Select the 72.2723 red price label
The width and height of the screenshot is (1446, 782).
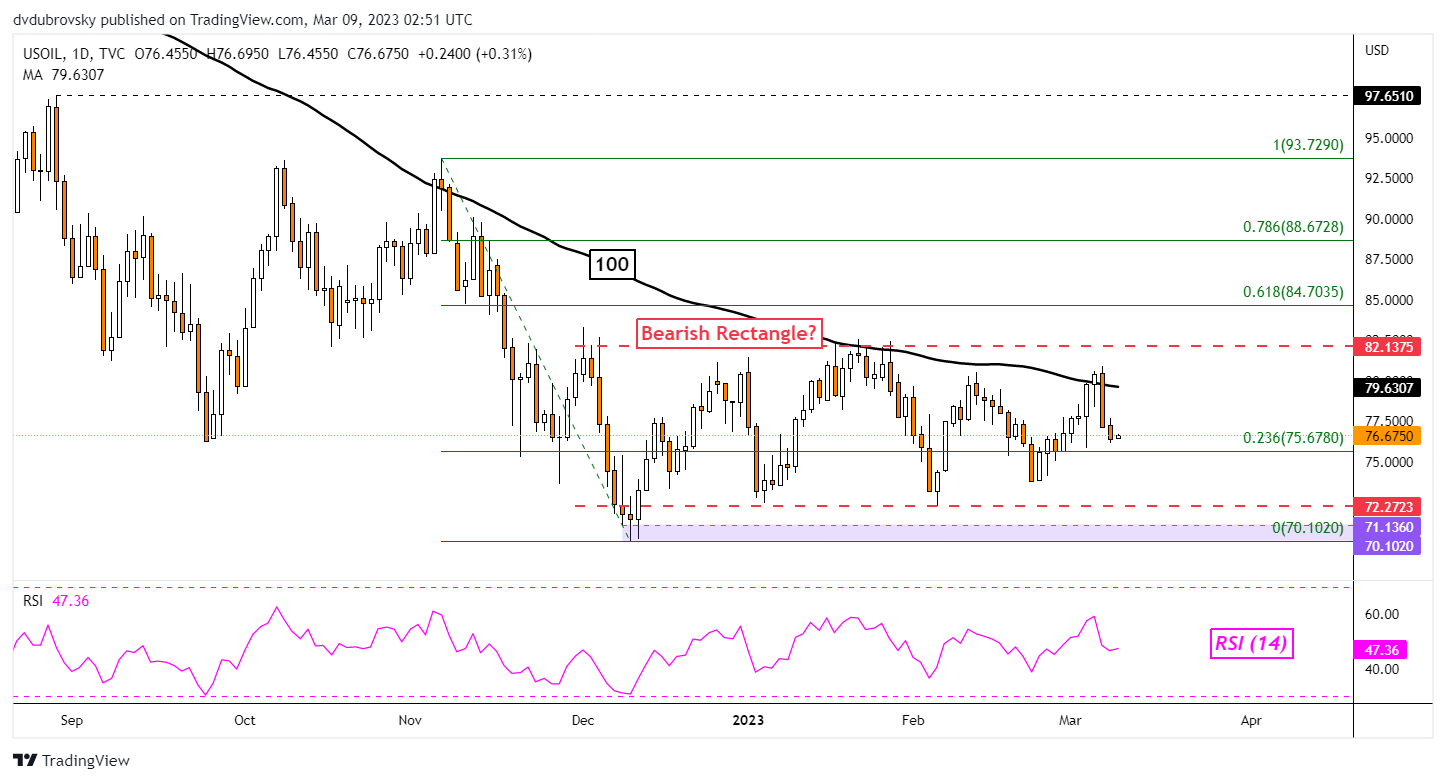(x=1388, y=507)
